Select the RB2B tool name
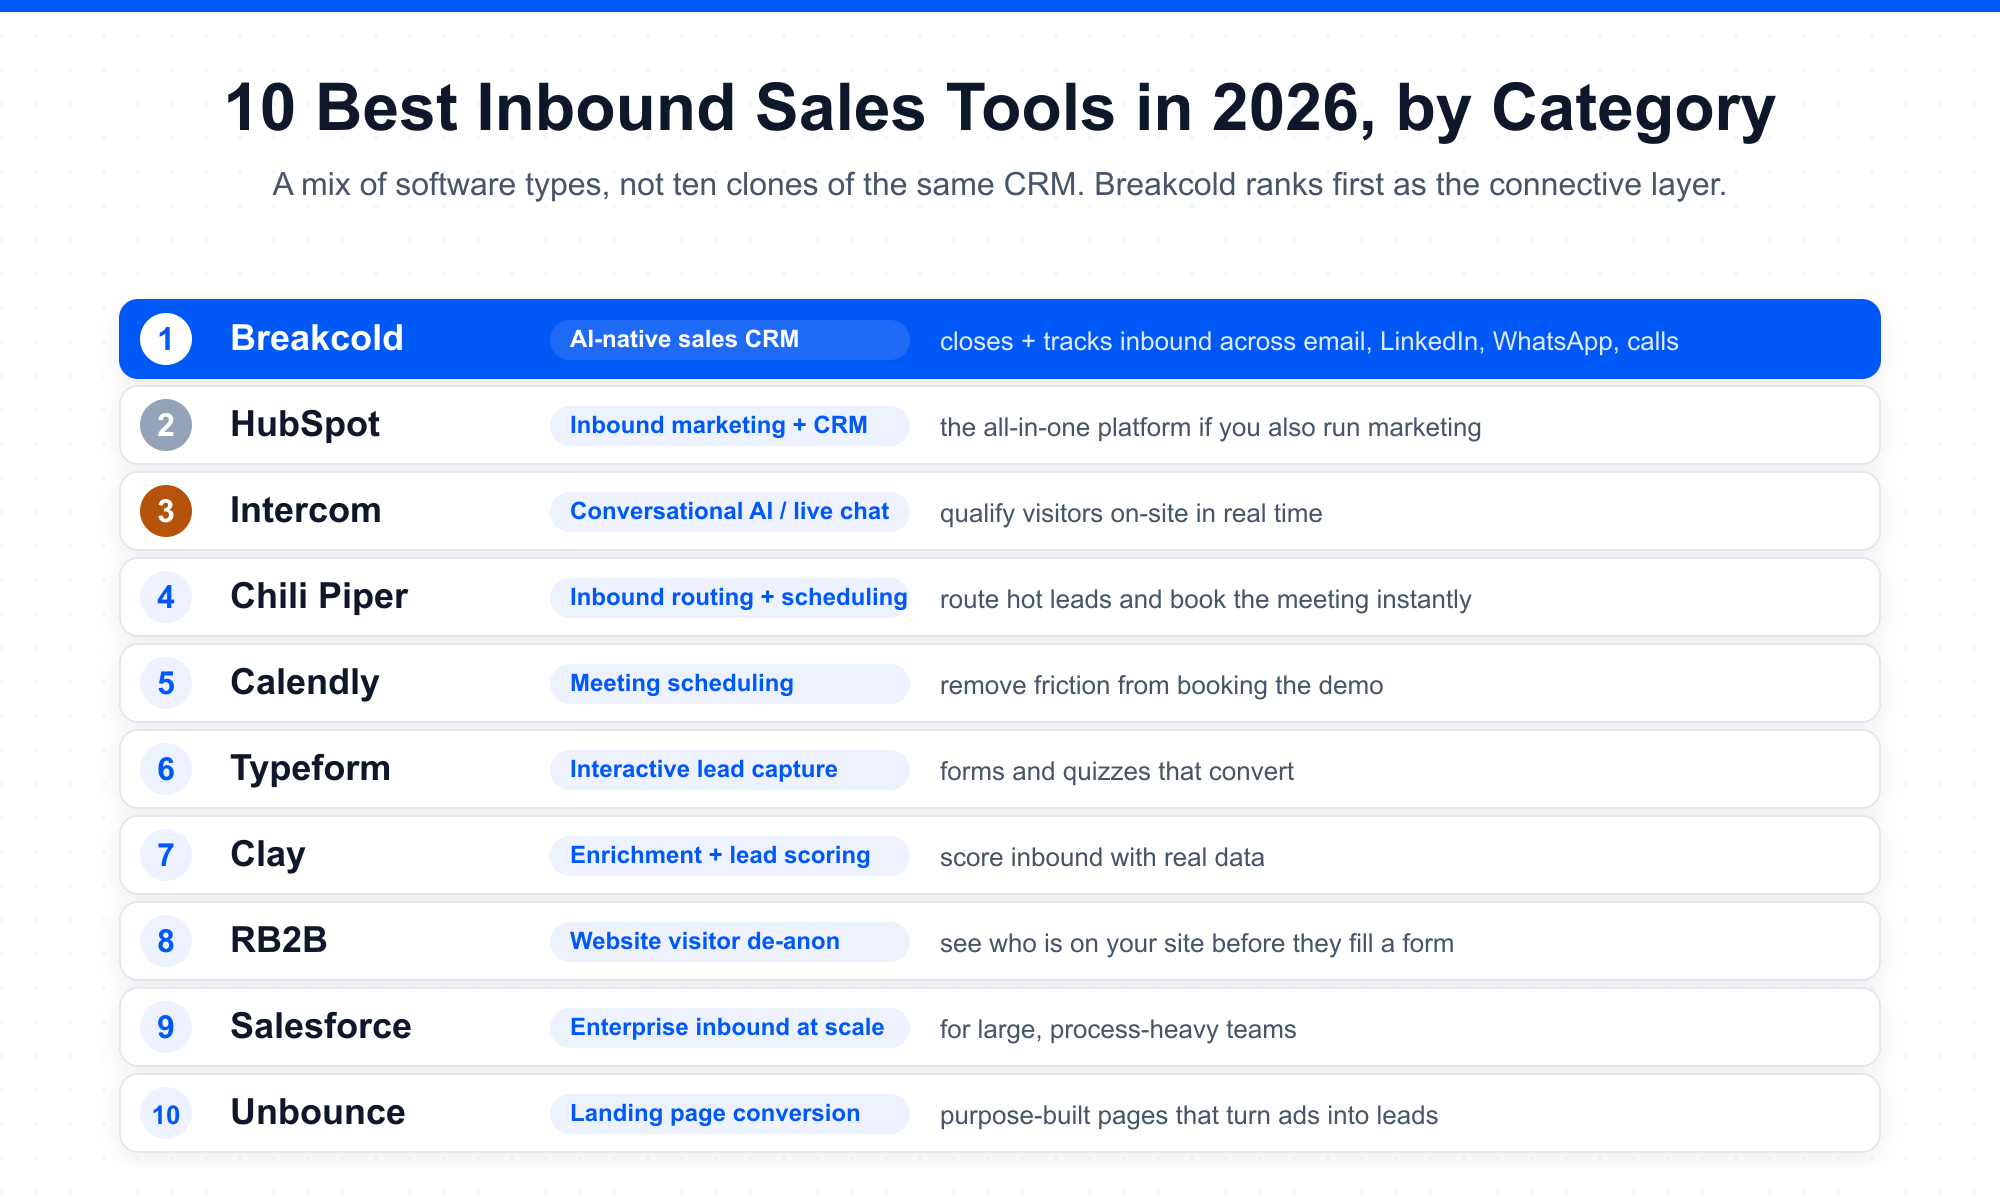This screenshot has width=2000, height=1200. tap(279, 940)
